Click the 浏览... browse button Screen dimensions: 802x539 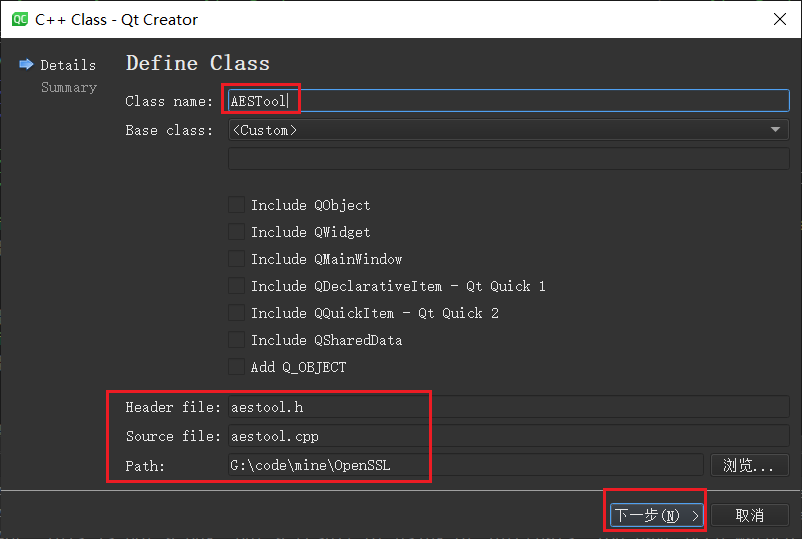tap(750, 465)
